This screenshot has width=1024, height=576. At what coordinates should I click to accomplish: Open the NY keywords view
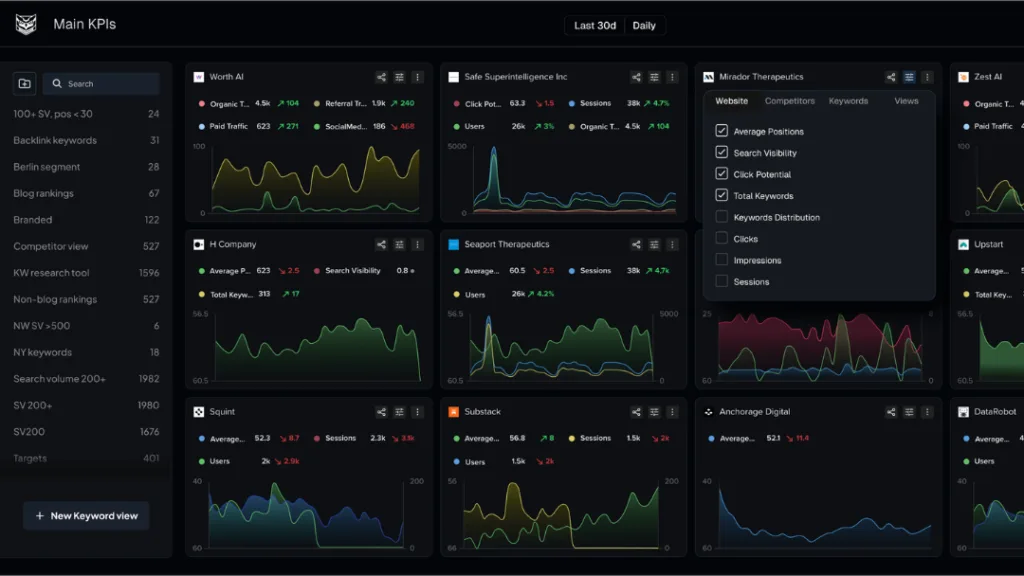[x=86, y=353]
